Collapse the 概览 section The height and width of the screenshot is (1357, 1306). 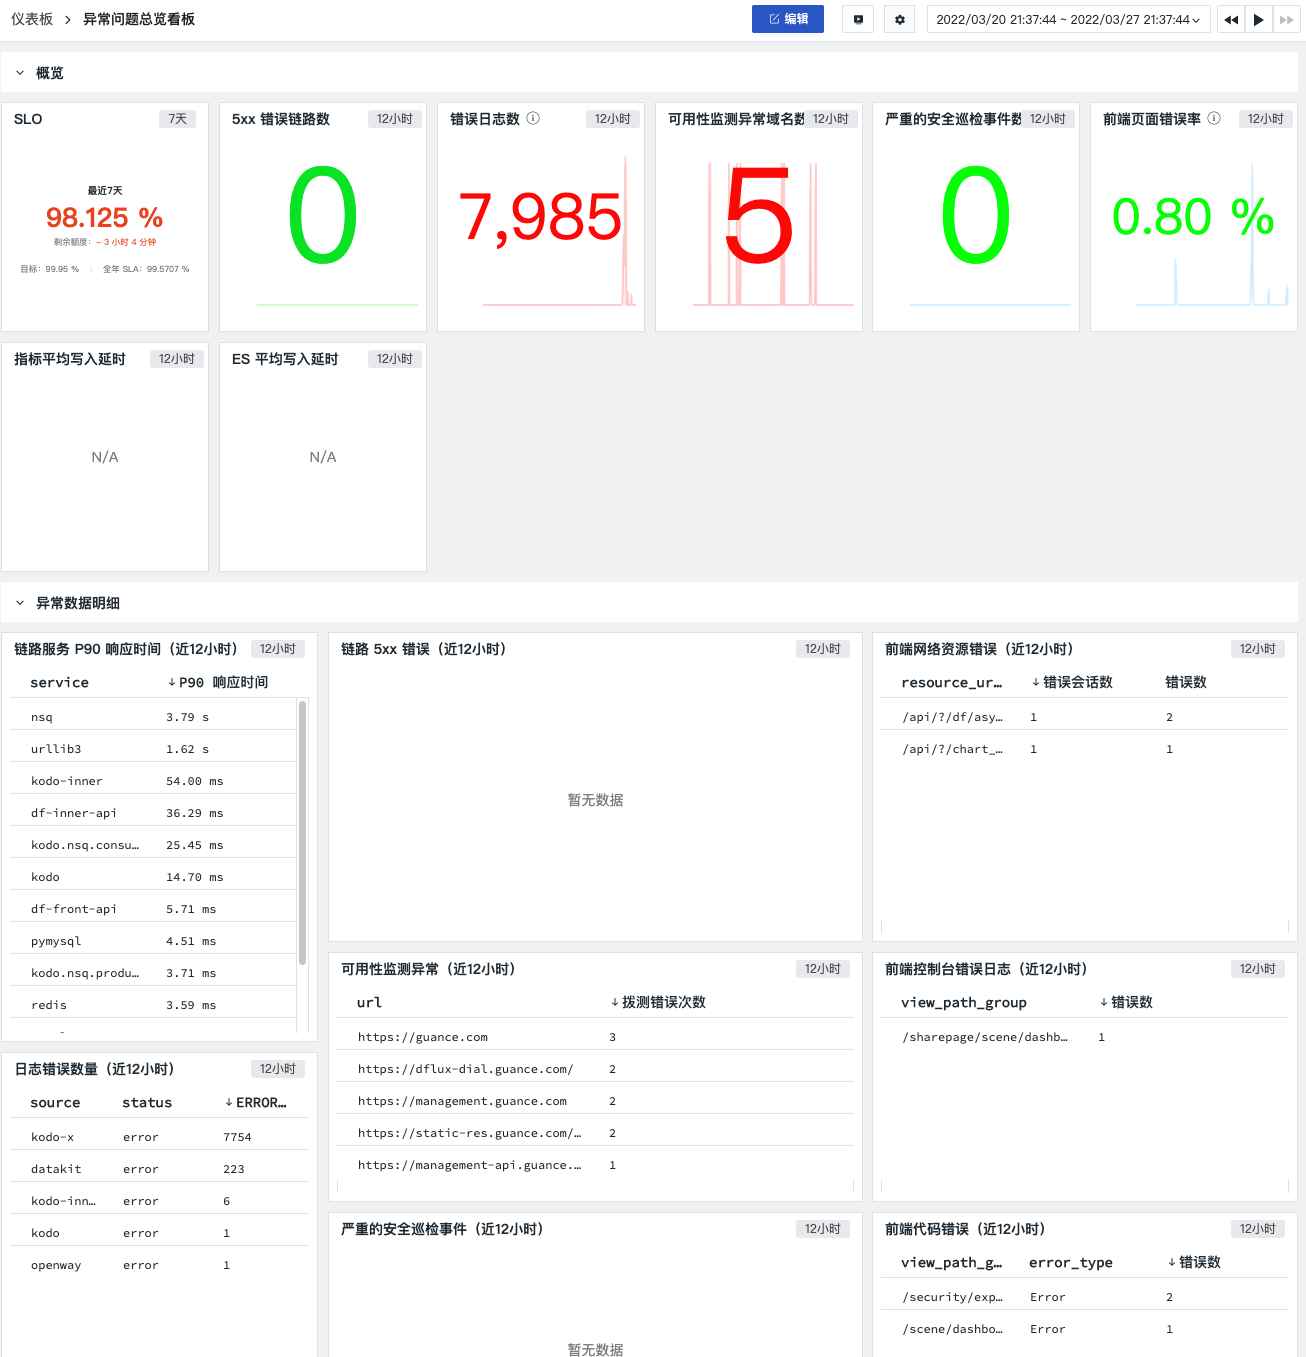point(20,73)
